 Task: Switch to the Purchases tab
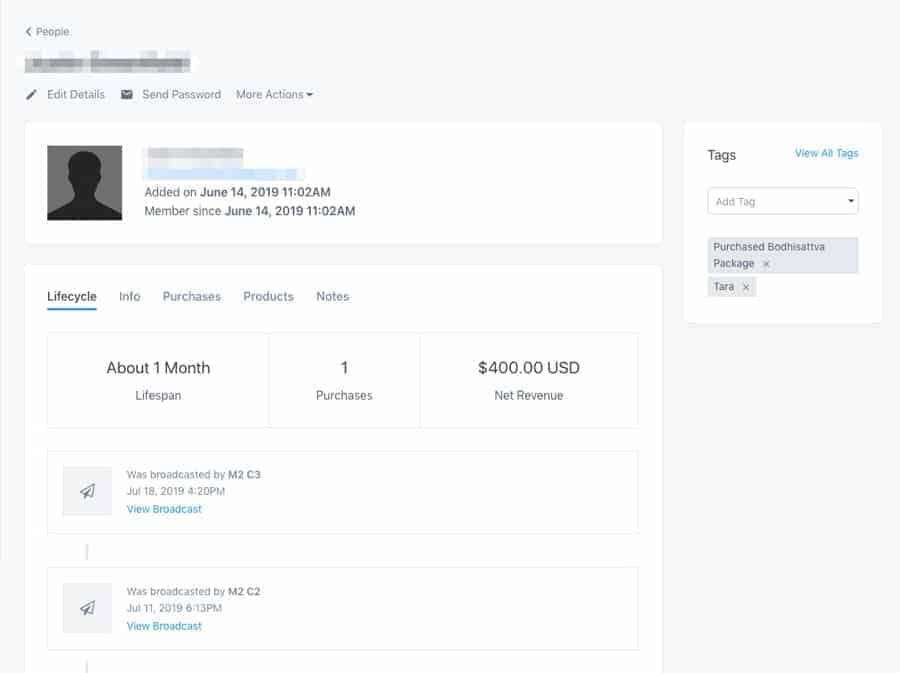pyautogui.click(x=192, y=297)
